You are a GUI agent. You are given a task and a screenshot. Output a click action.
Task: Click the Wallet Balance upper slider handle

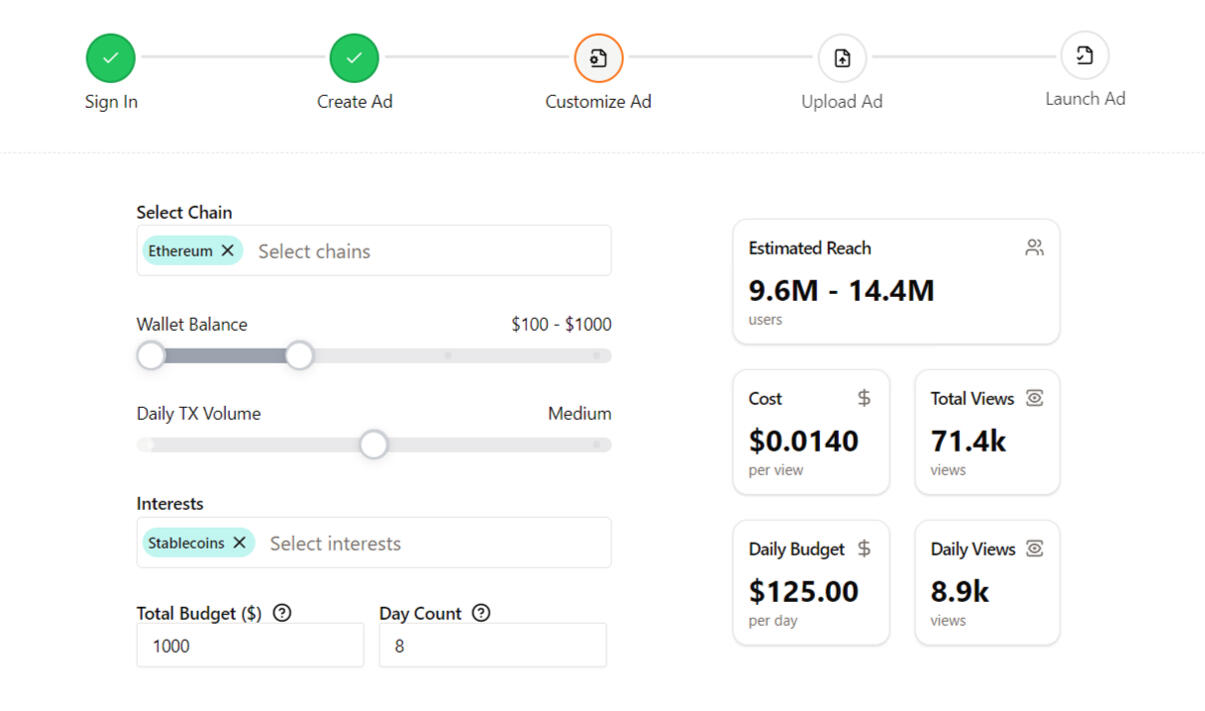pos(299,355)
